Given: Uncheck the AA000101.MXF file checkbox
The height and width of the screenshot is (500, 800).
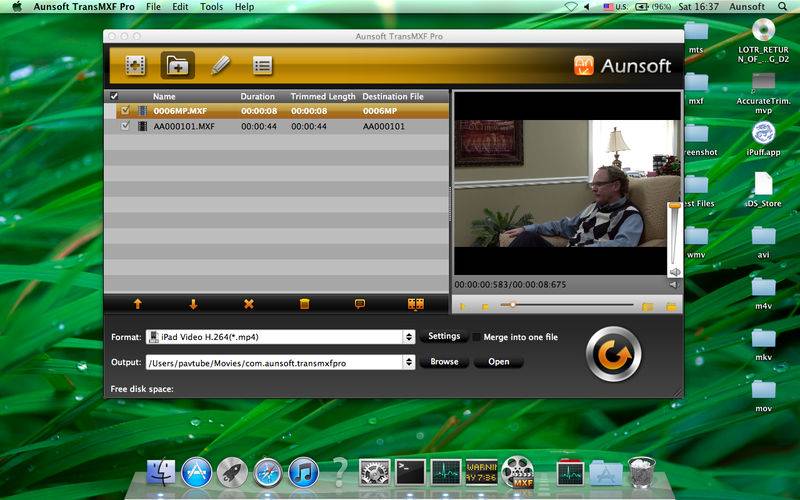Looking at the screenshot, I should coord(125,126).
